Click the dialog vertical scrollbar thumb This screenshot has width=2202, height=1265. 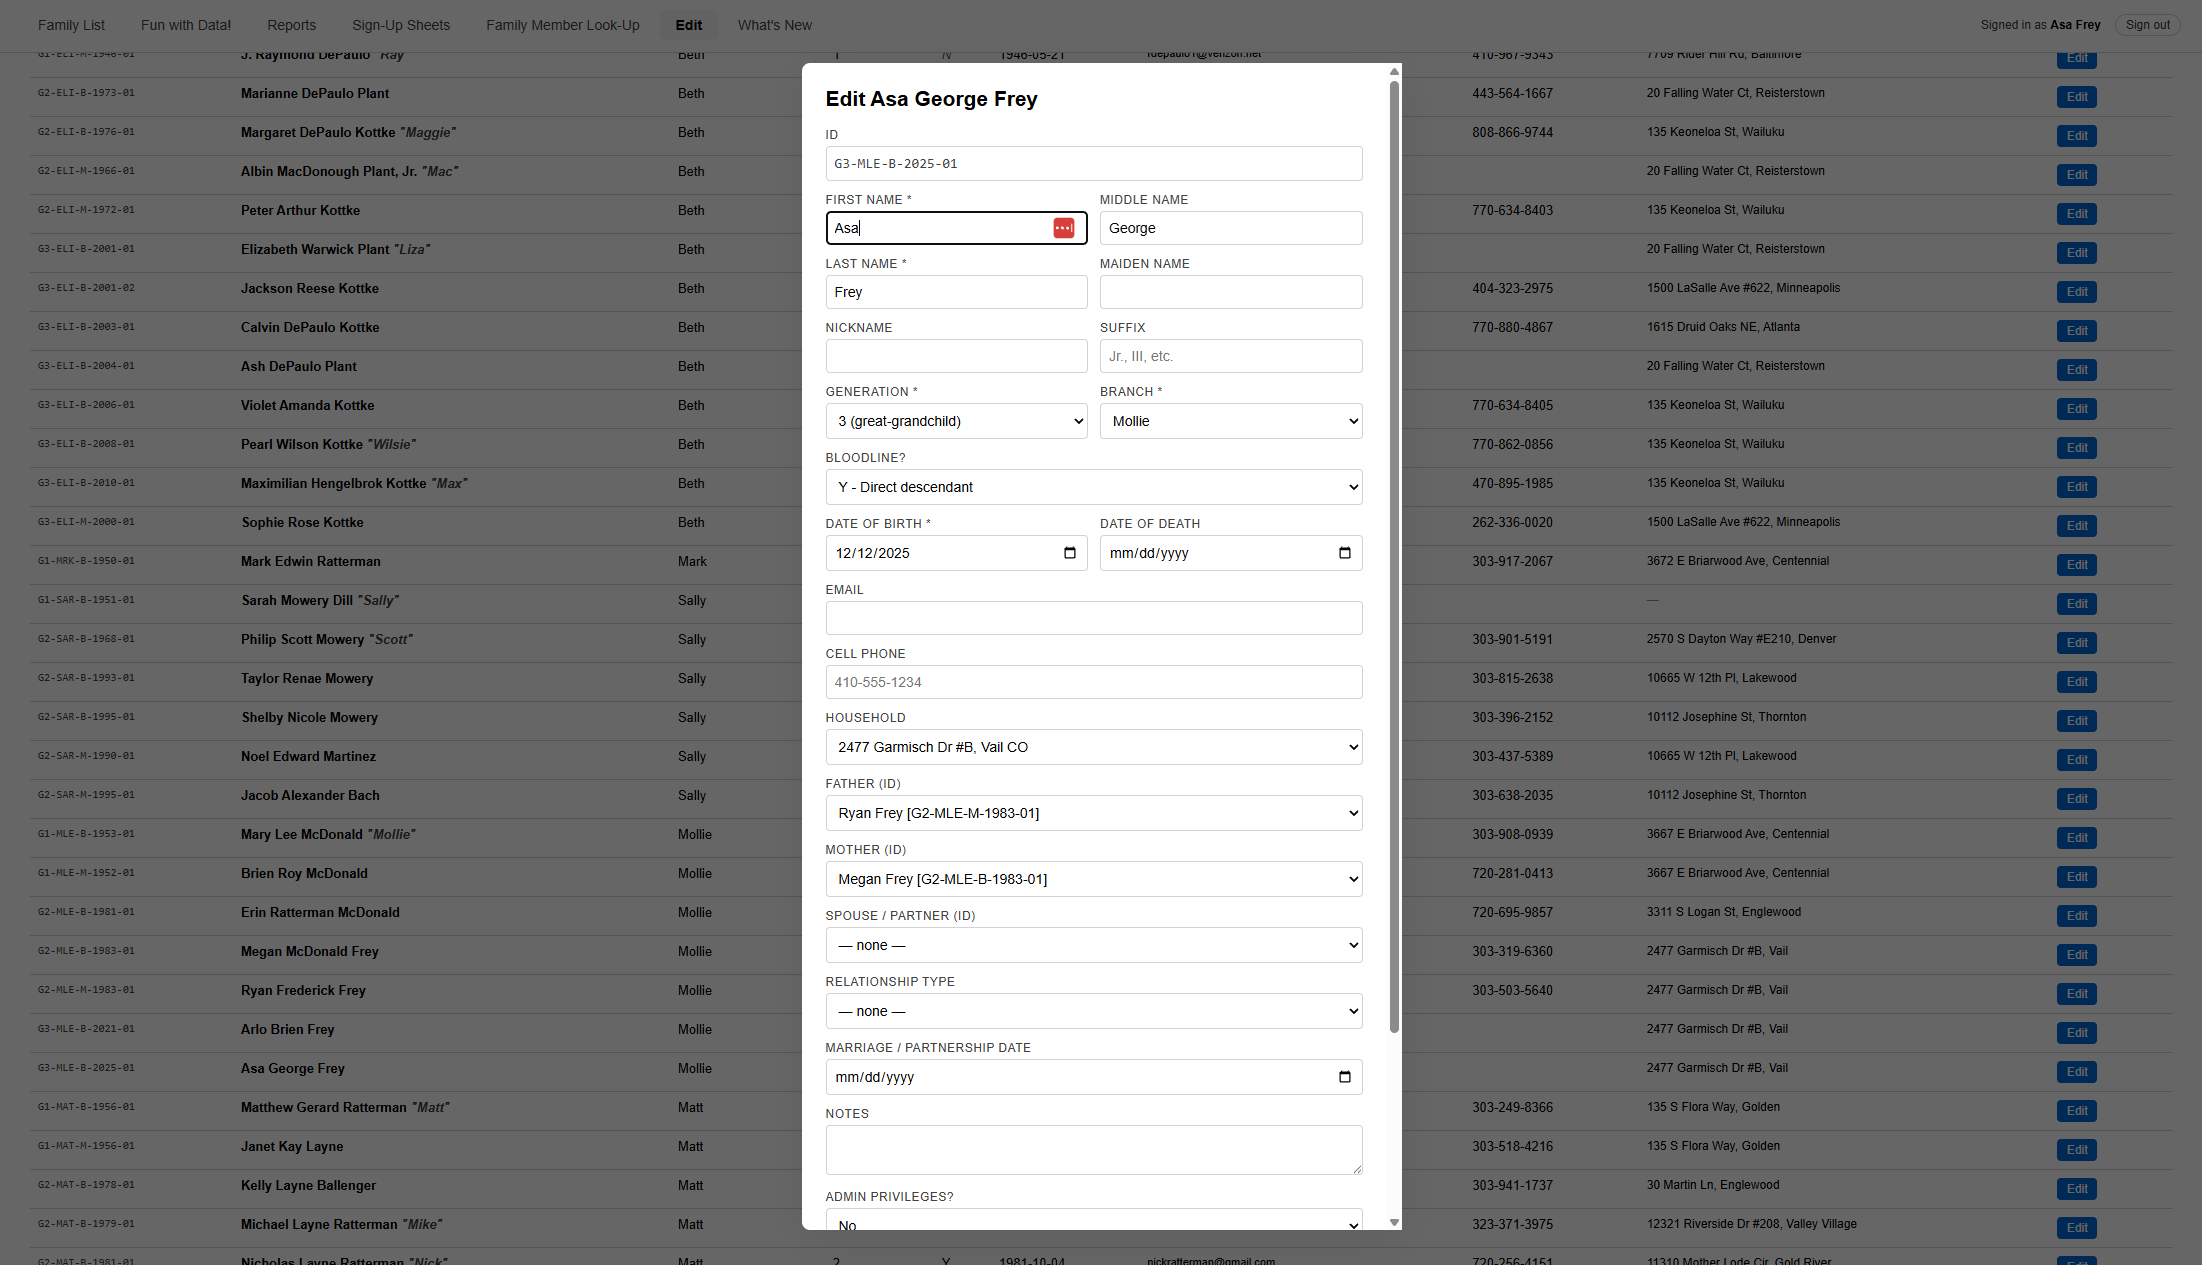[x=1394, y=557]
